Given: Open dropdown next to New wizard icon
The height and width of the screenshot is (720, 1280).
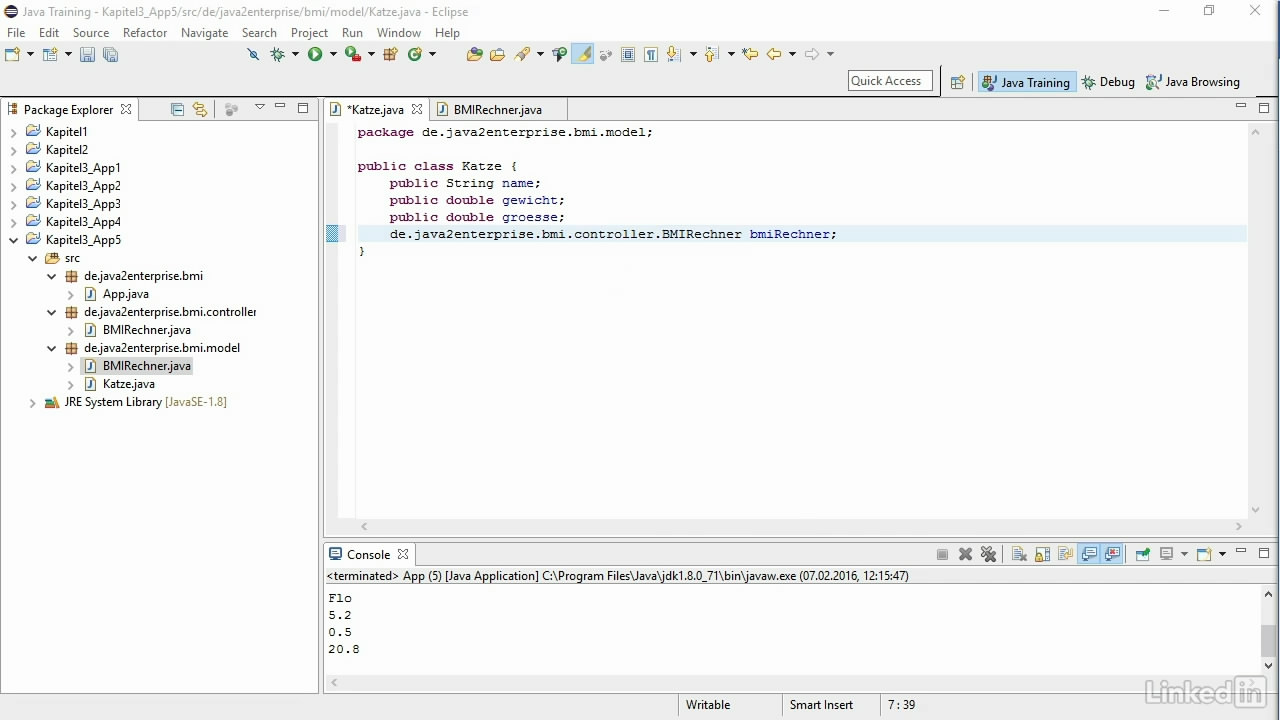Looking at the screenshot, I should (x=31, y=54).
